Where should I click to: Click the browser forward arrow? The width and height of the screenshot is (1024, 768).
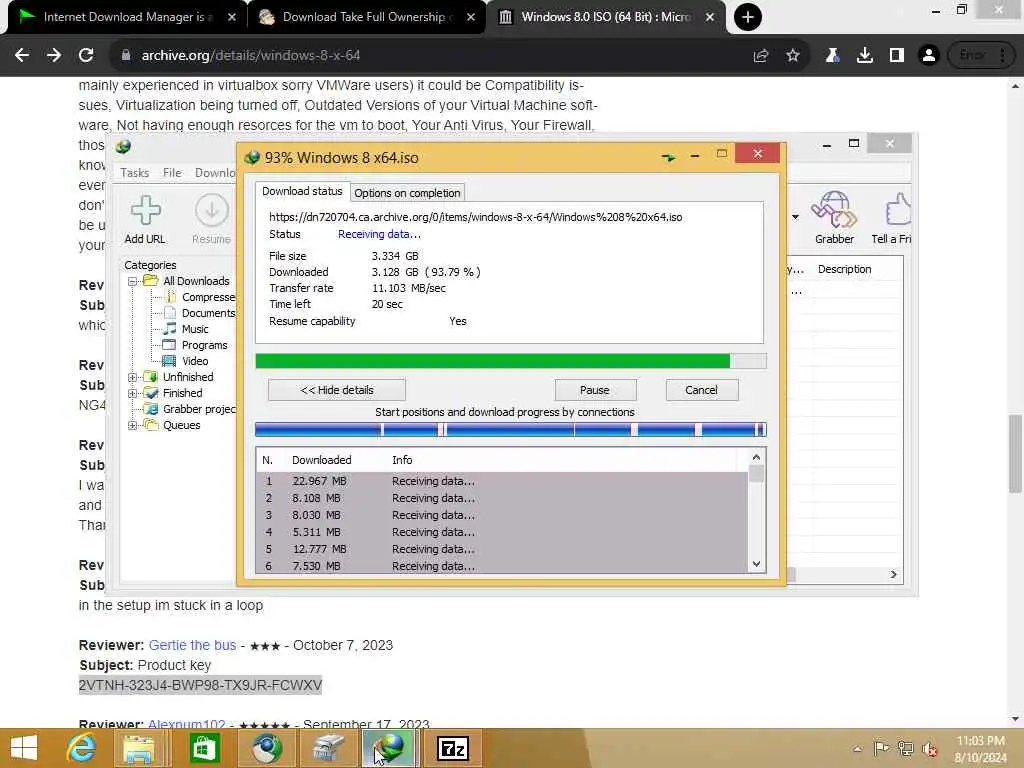point(54,56)
